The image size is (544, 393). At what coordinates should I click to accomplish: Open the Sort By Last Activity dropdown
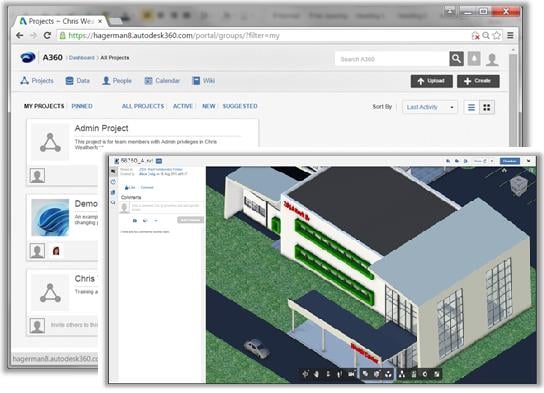pyautogui.click(x=430, y=107)
